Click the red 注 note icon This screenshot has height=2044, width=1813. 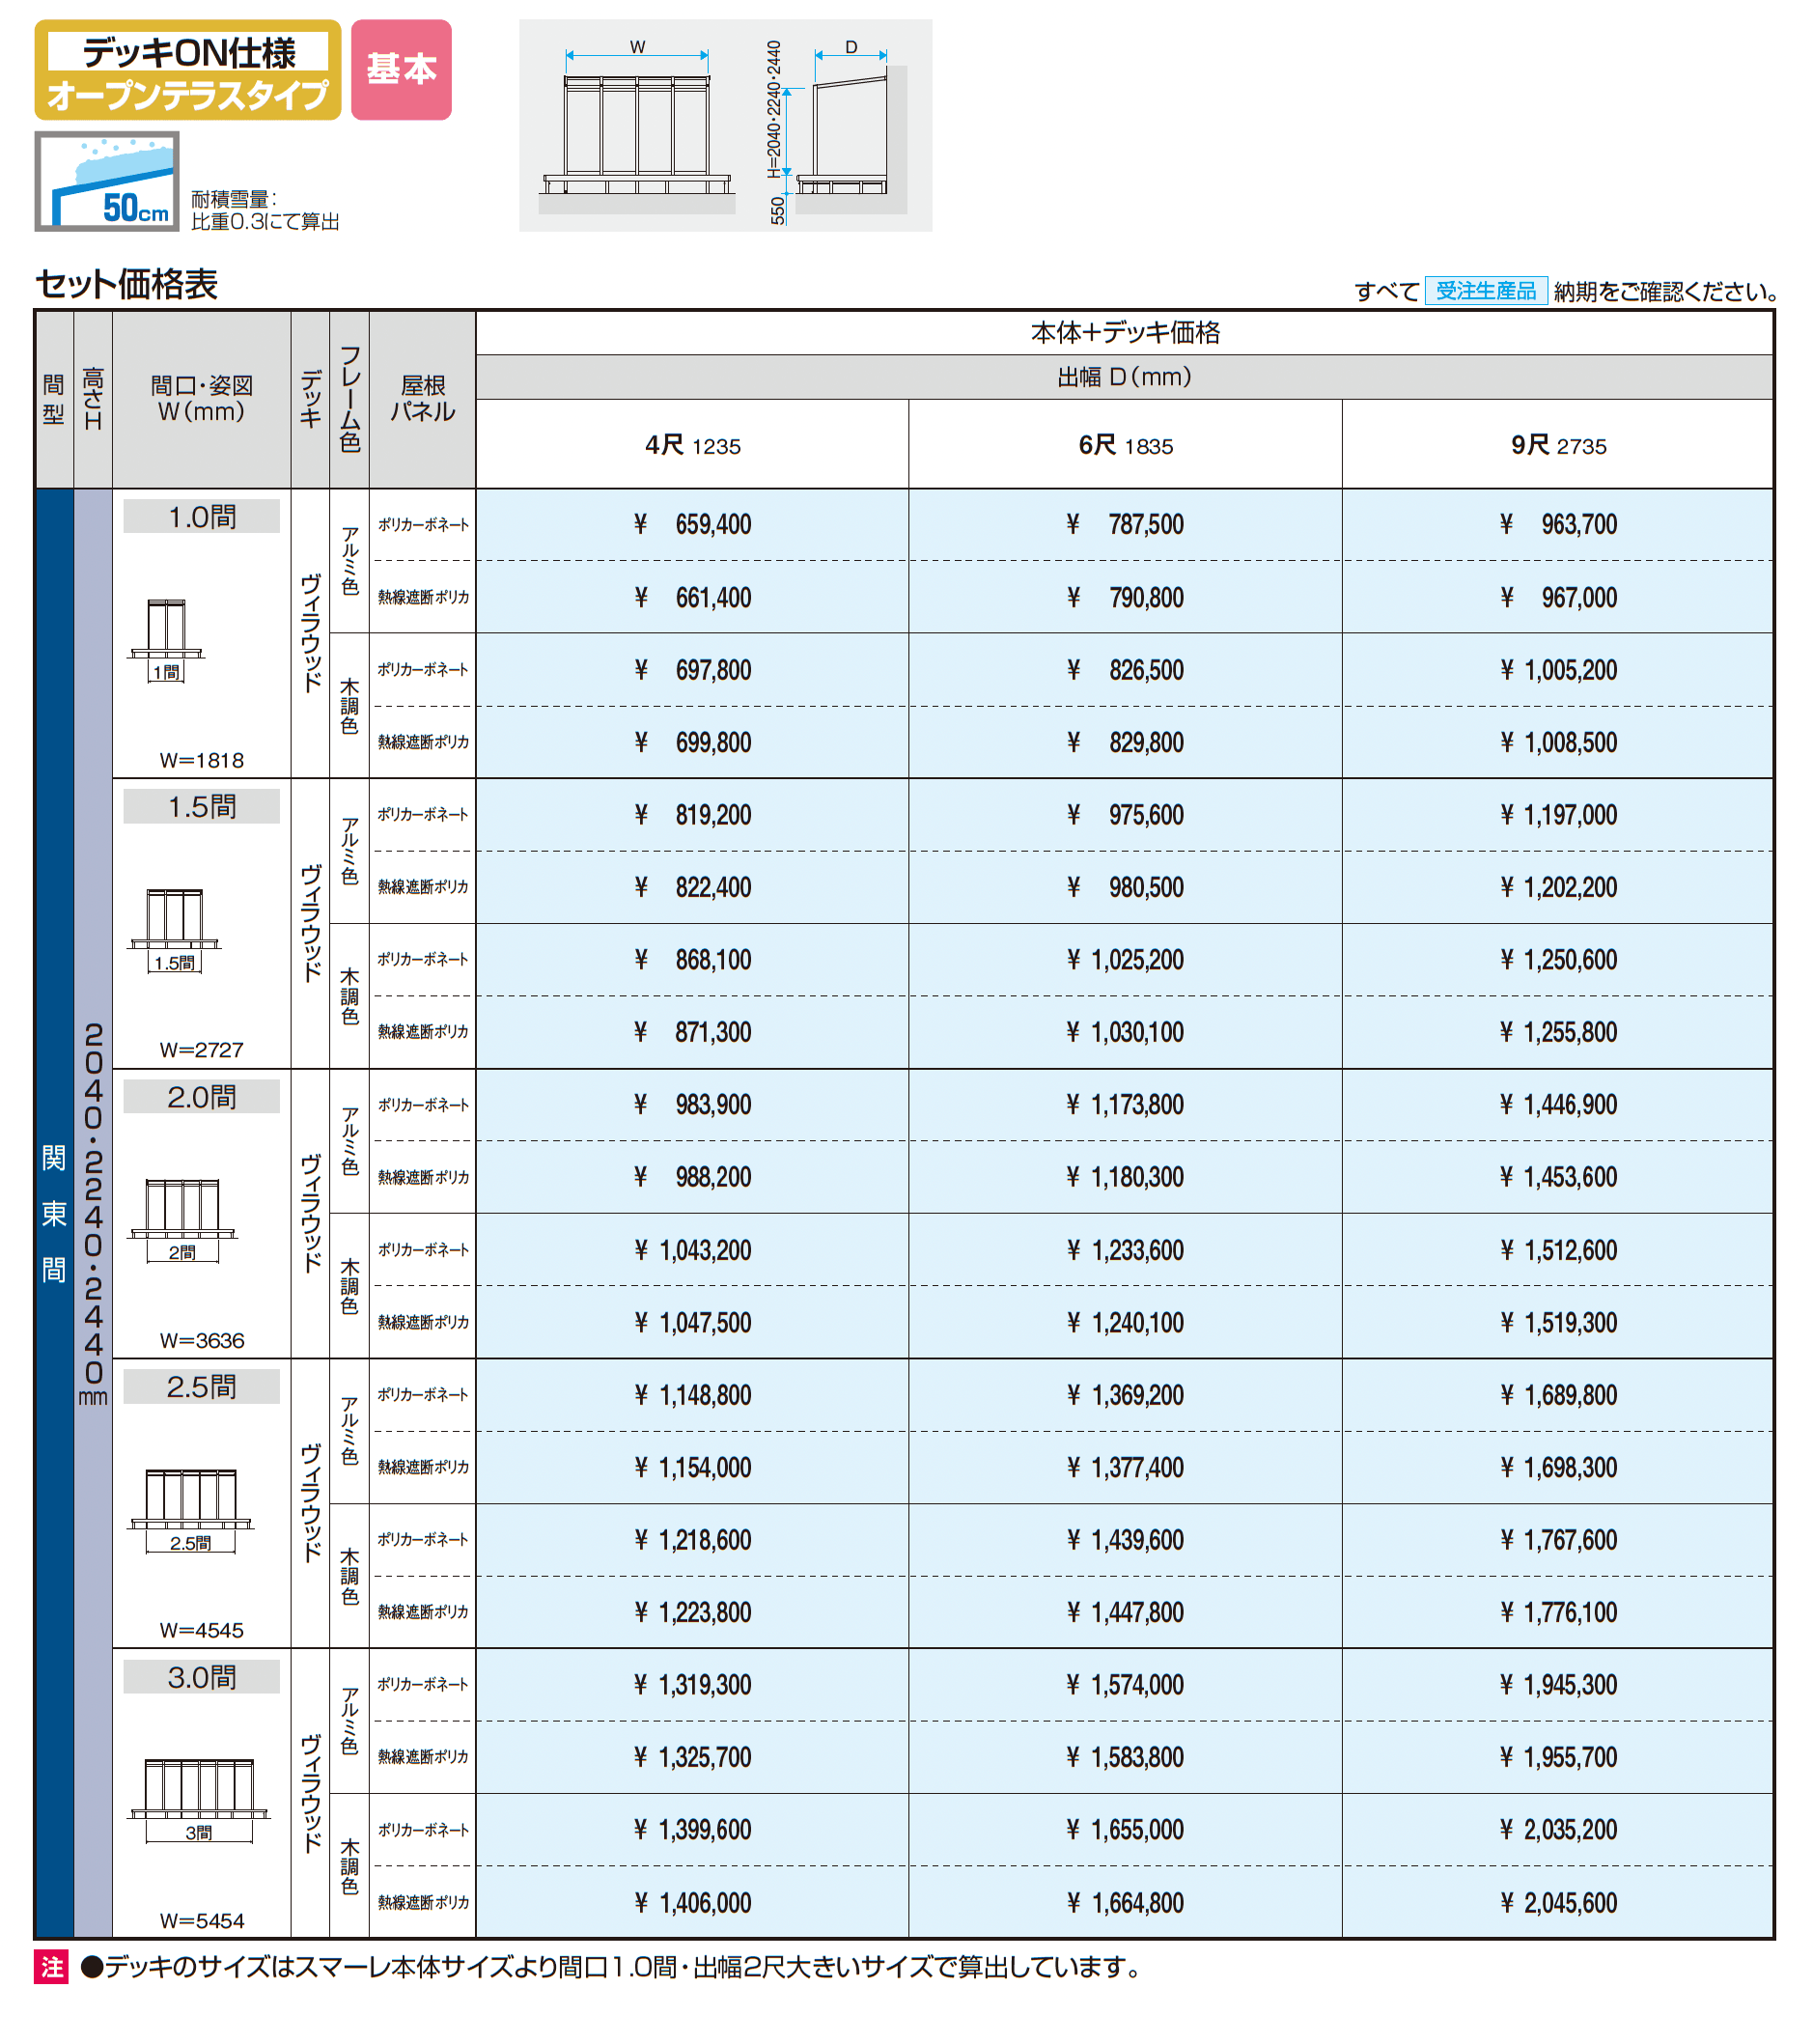(x=51, y=1967)
